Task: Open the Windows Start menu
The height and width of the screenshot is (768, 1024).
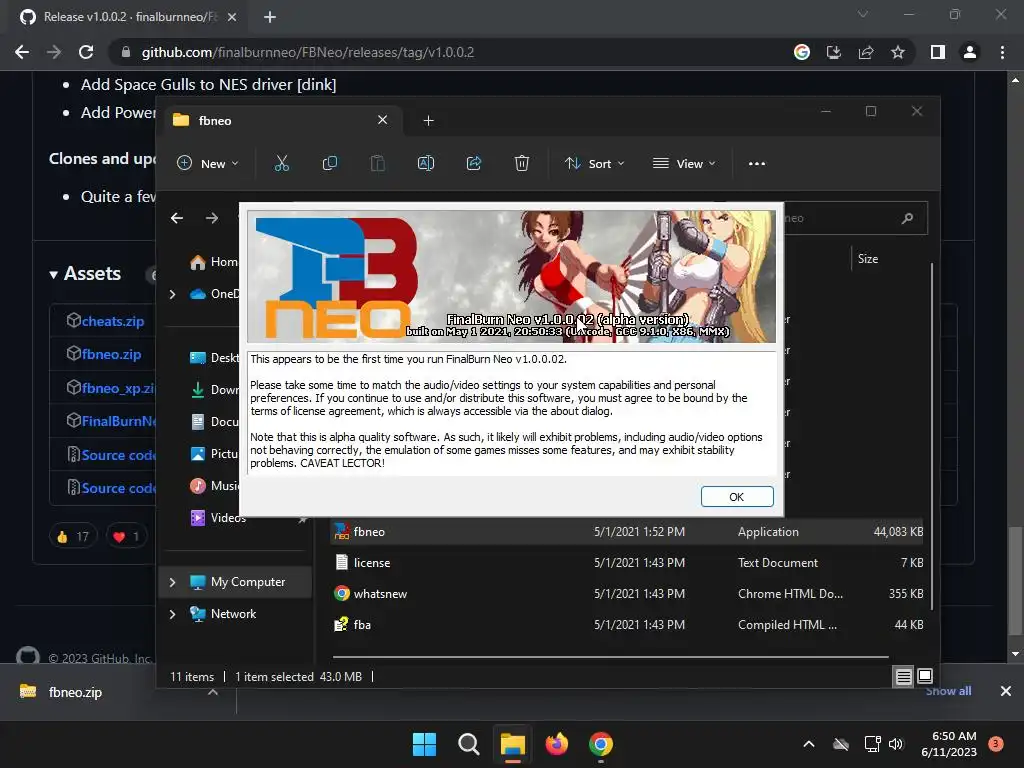Action: (424, 744)
